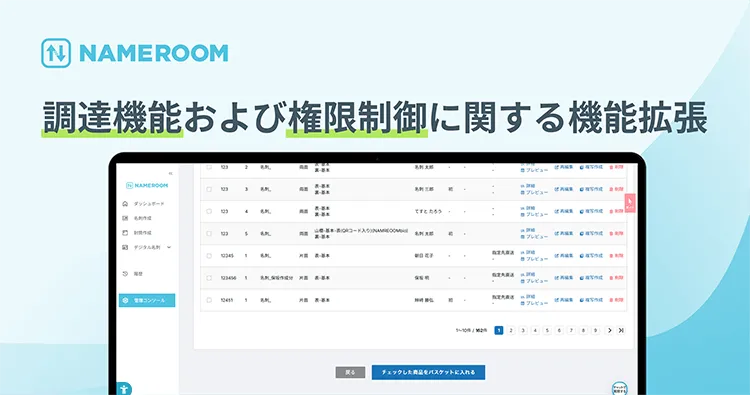This screenshot has height=395, width=750.
Task: Go to page 7 of results
Action: click(571, 330)
